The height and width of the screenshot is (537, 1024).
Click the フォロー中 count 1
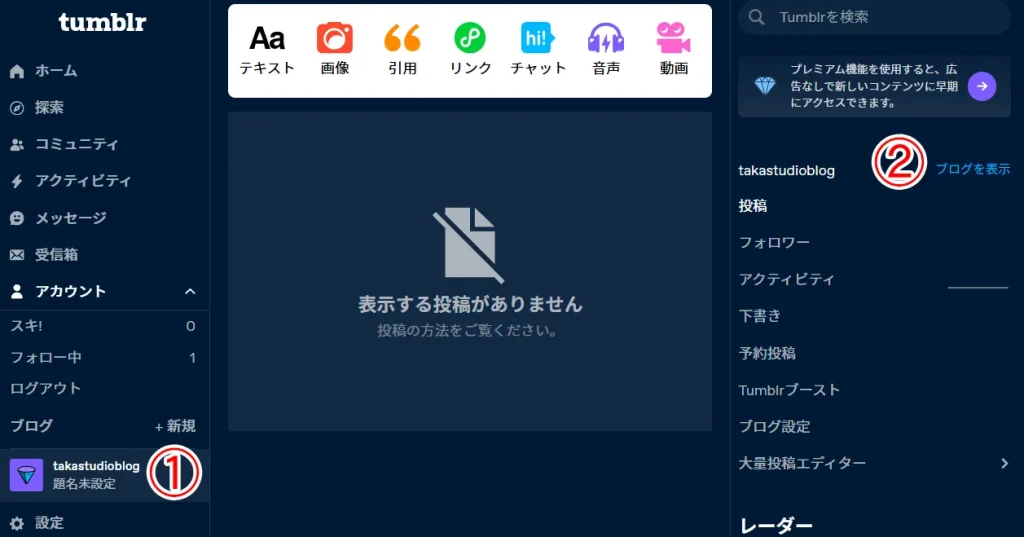192,357
